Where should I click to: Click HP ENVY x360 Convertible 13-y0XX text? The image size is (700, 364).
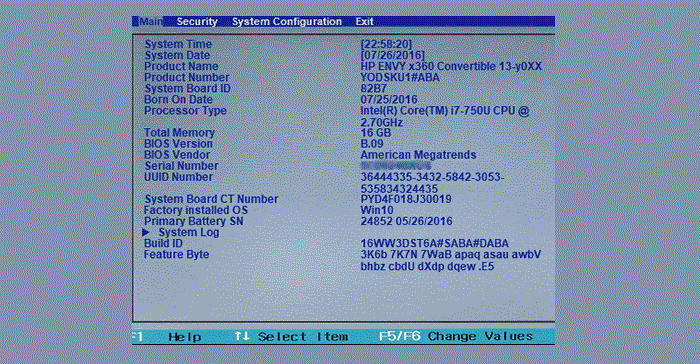coord(451,66)
